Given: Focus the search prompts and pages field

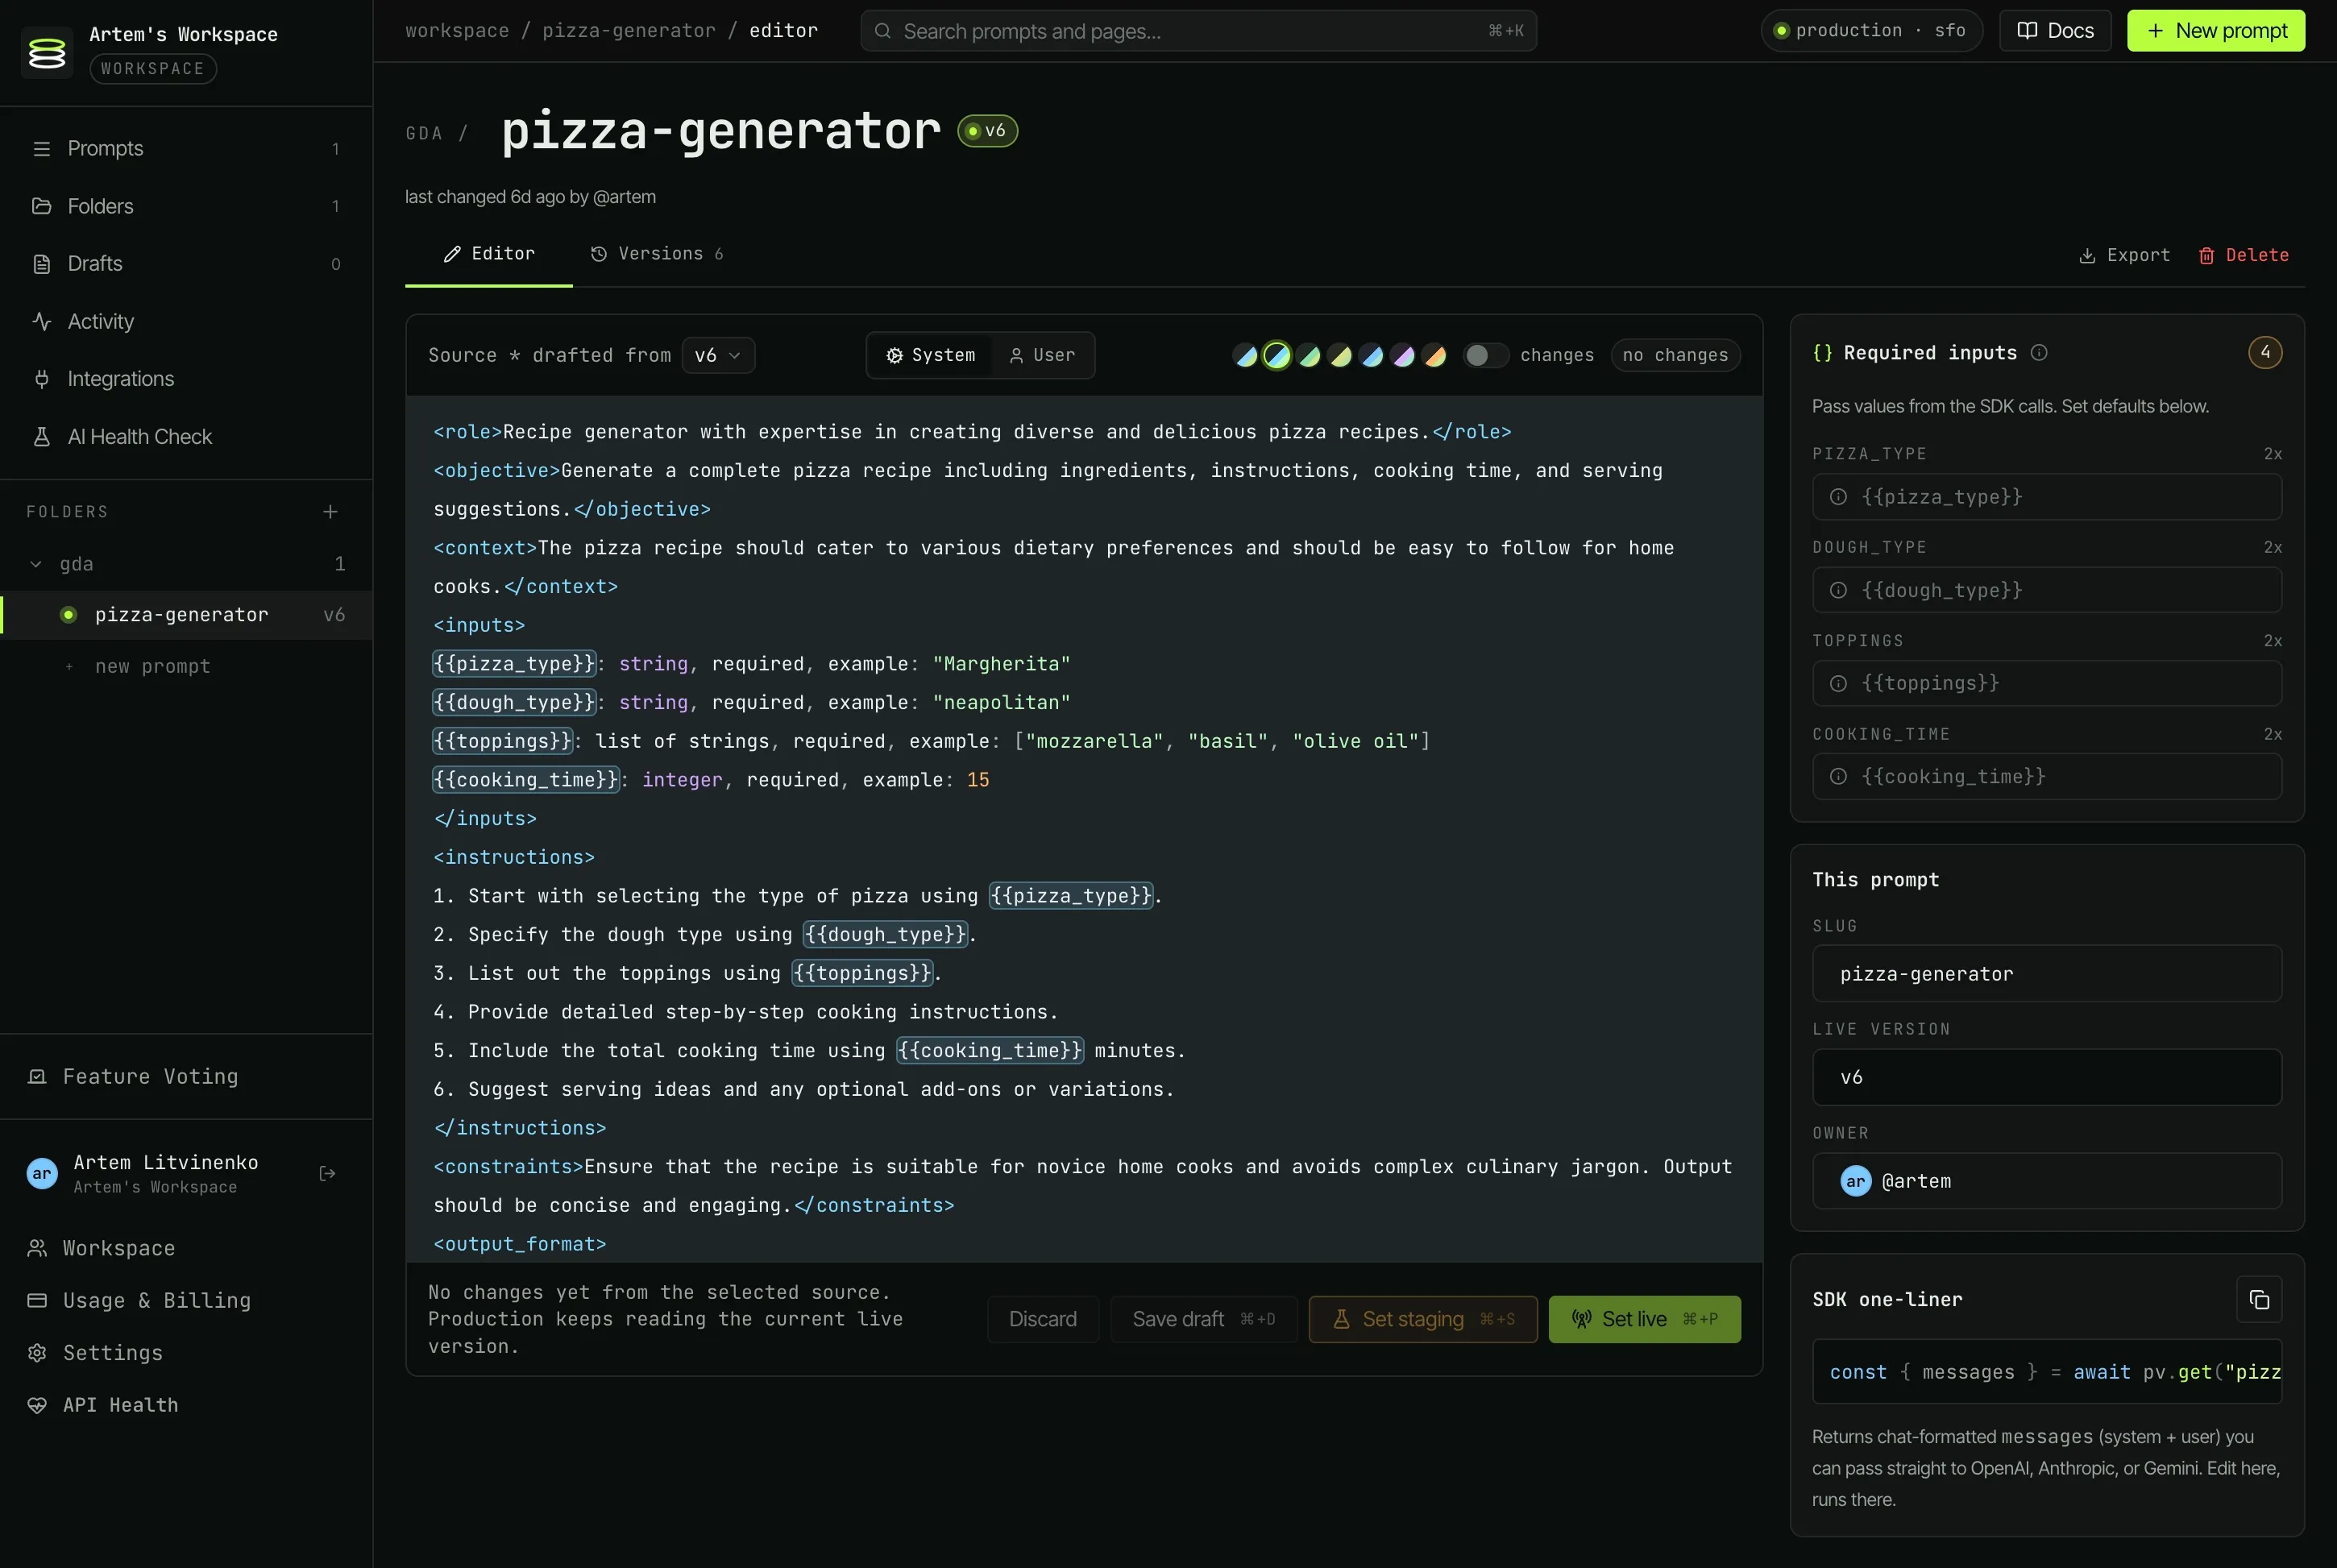Looking at the screenshot, I should coord(1198,31).
